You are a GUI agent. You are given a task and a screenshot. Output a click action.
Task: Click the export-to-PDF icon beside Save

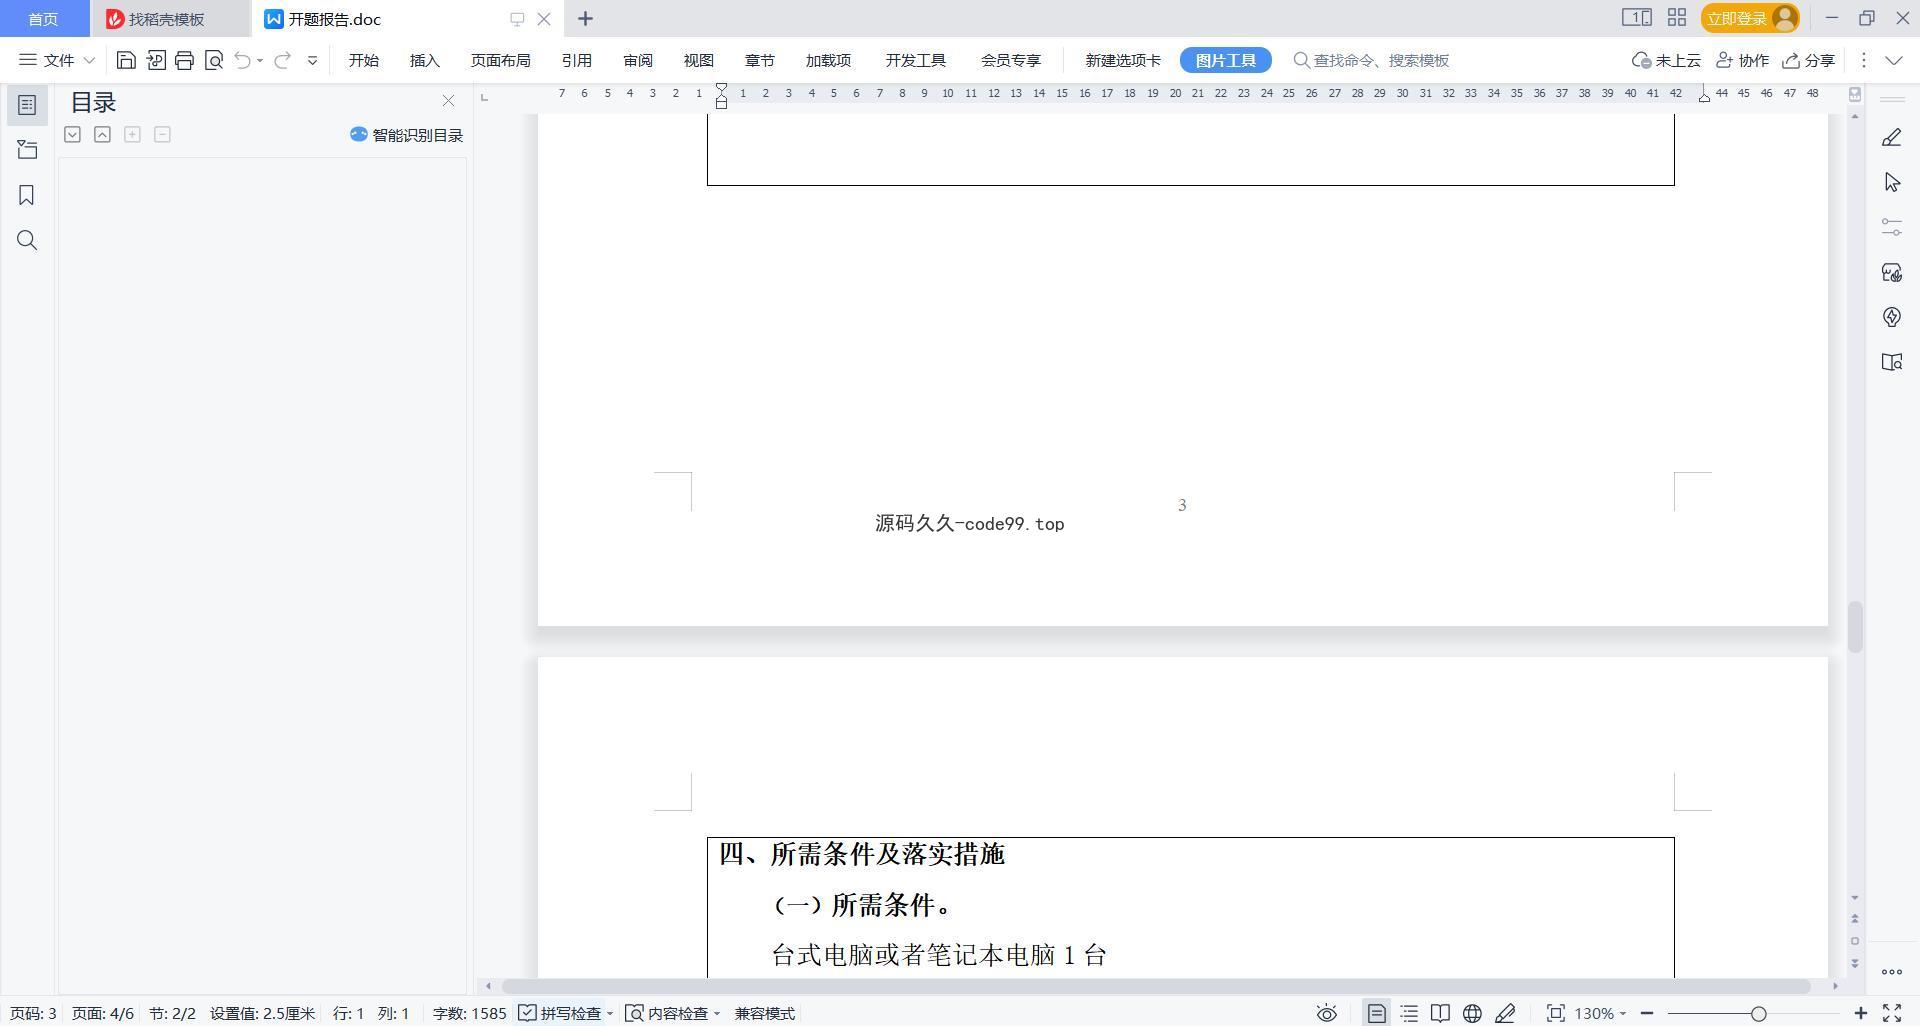tap(155, 60)
